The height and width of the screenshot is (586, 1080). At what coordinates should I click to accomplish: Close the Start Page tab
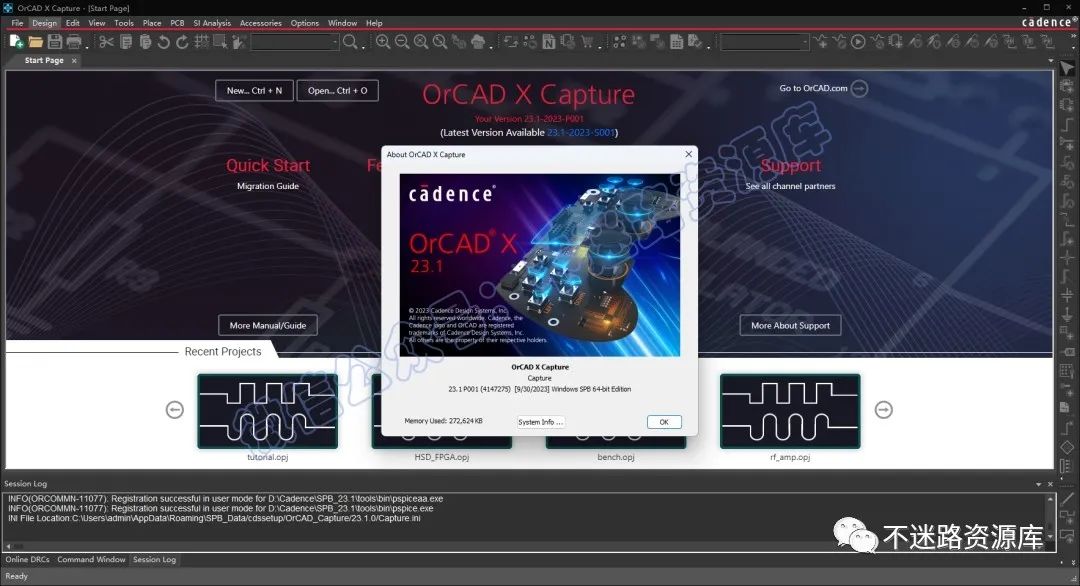74,61
